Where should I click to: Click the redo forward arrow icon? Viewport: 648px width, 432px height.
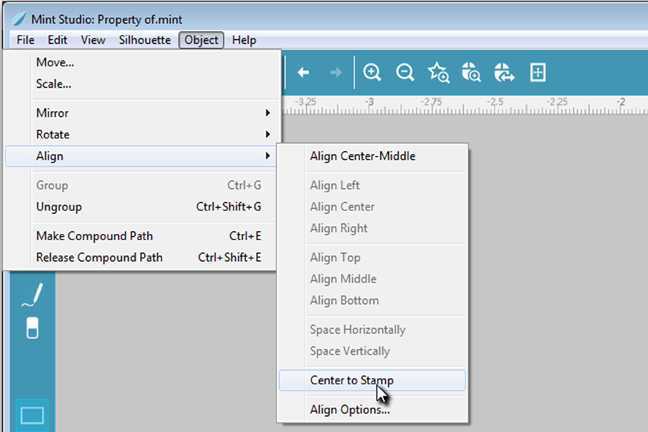click(336, 73)
